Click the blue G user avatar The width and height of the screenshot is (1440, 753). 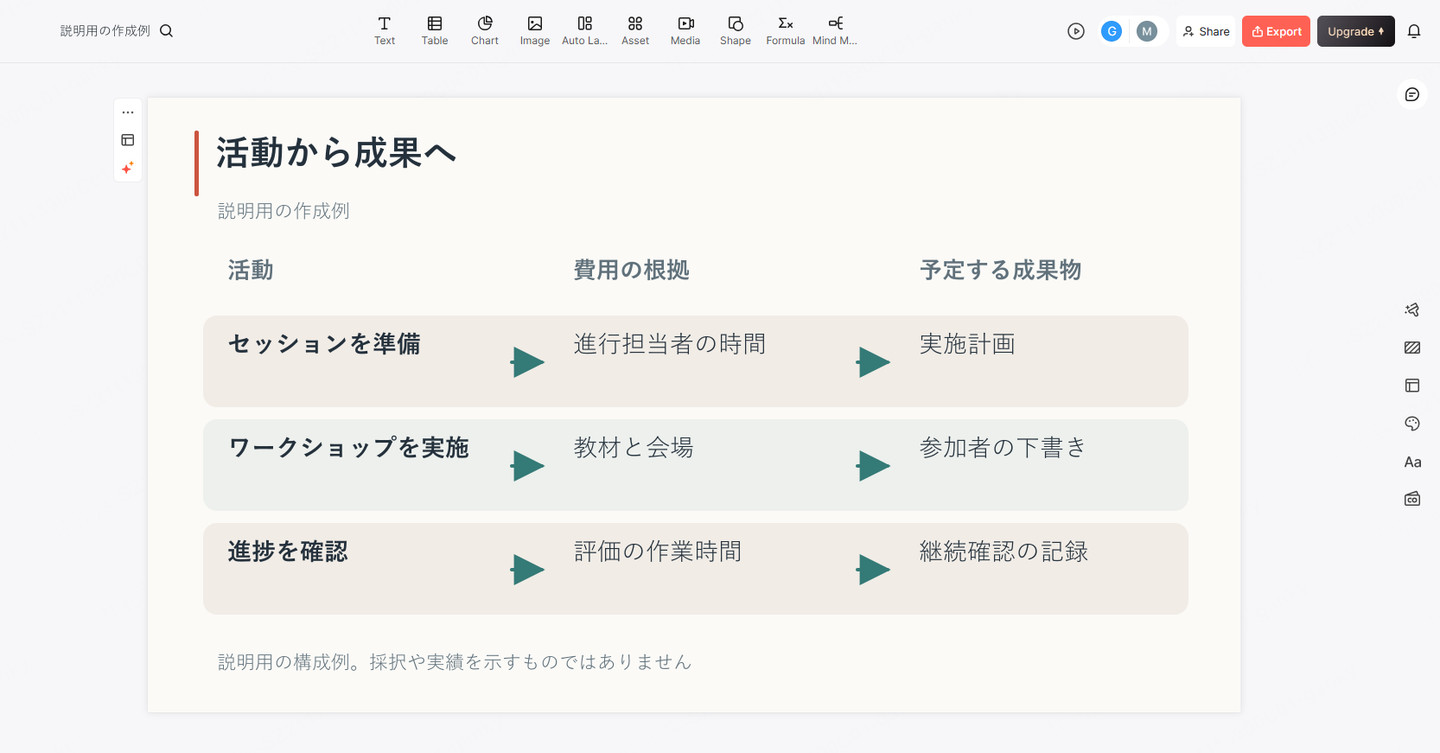point(1111,31)
